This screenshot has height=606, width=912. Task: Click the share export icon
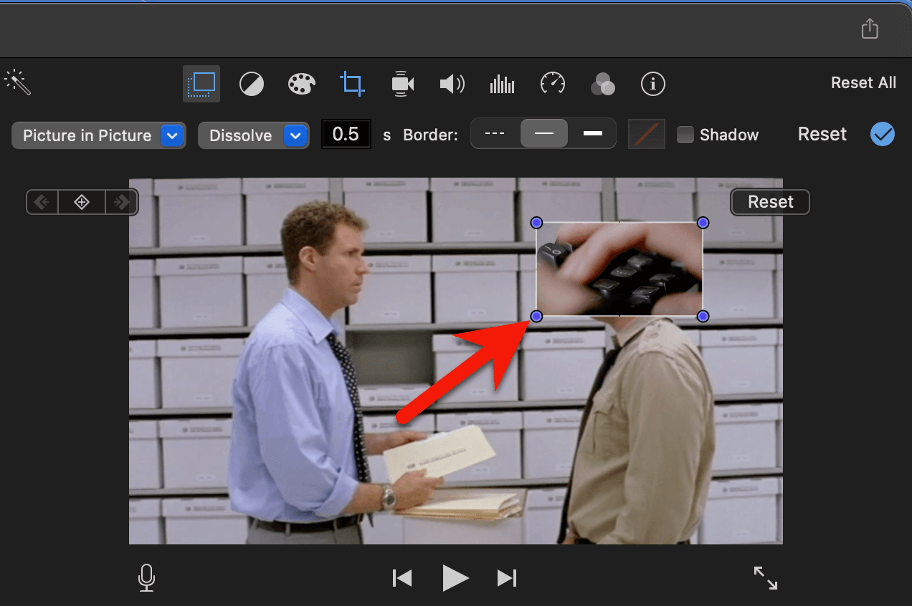coord(870,28)
